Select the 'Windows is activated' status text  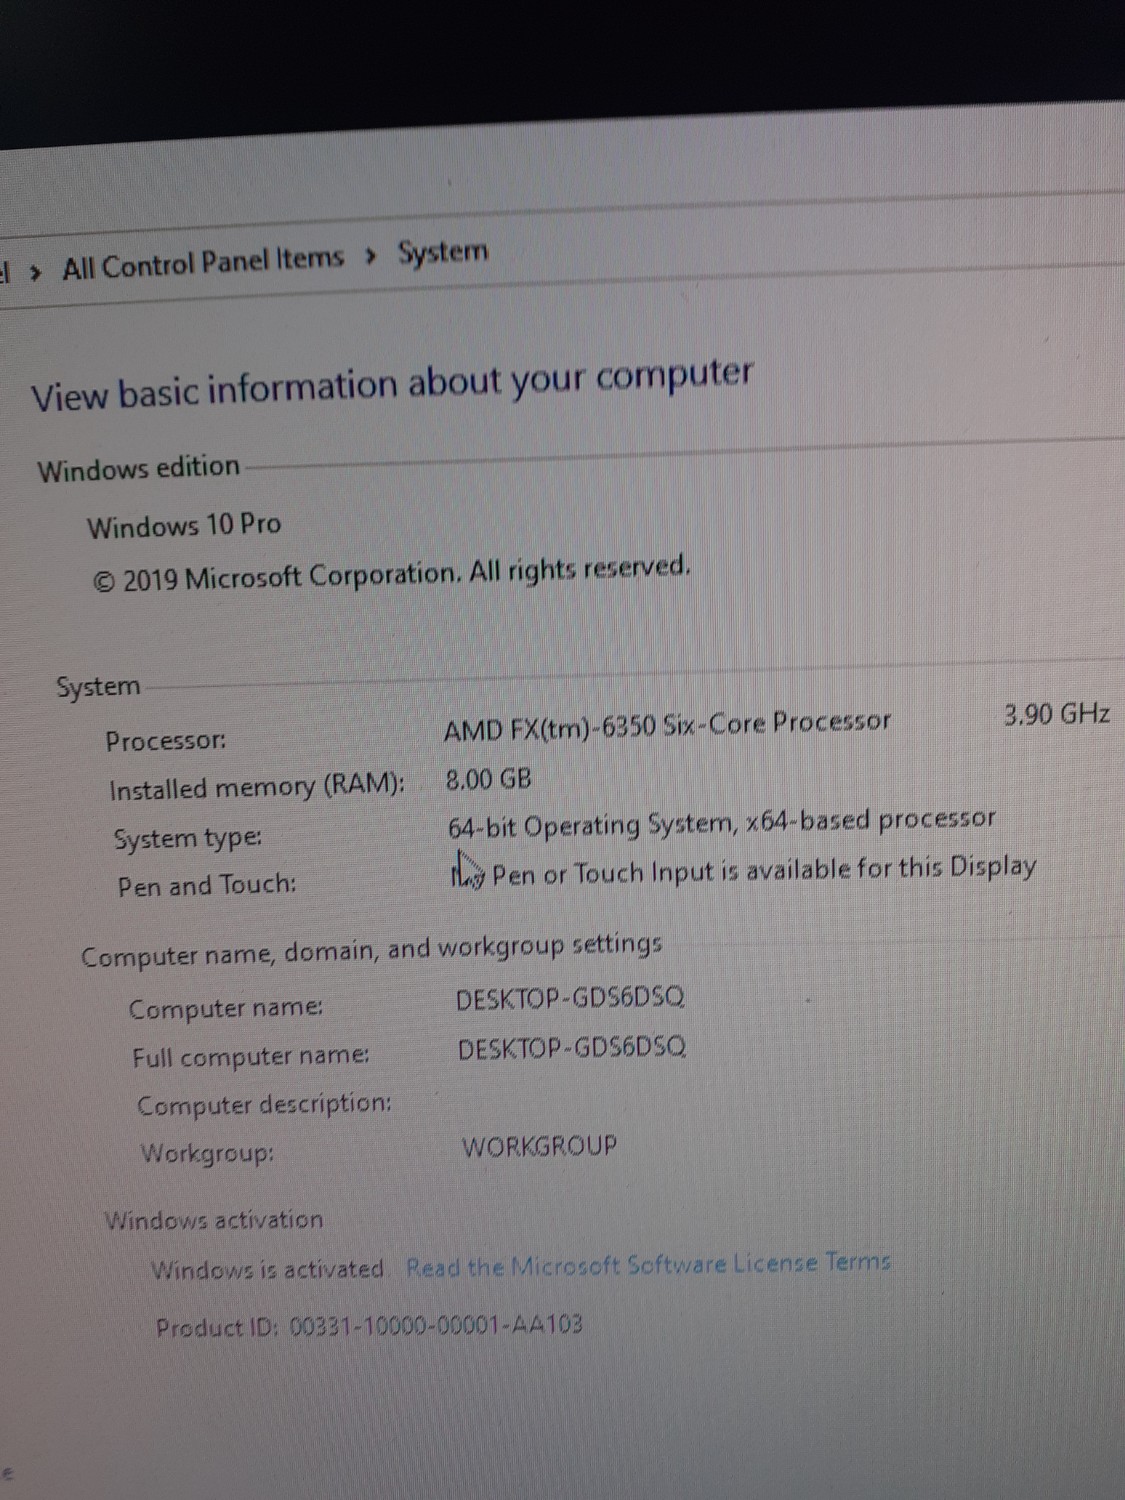click(x=267, y=1270)
